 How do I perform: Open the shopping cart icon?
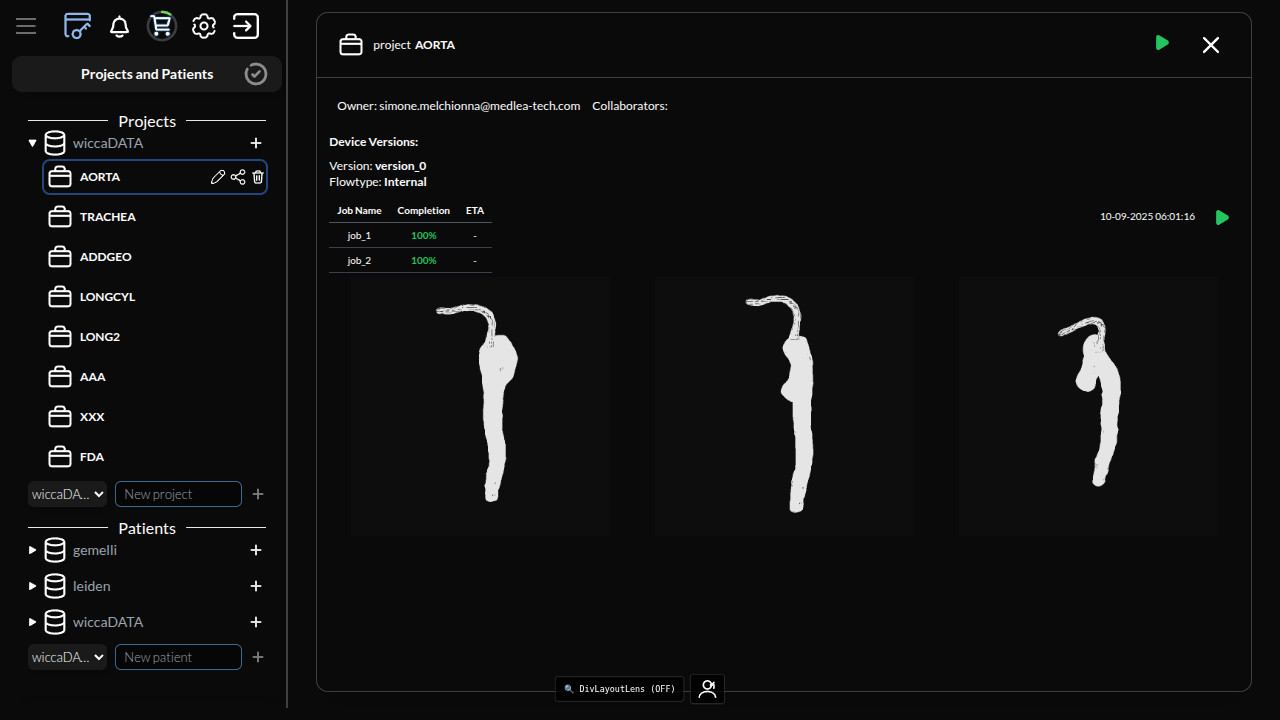(x=161, y=26)
